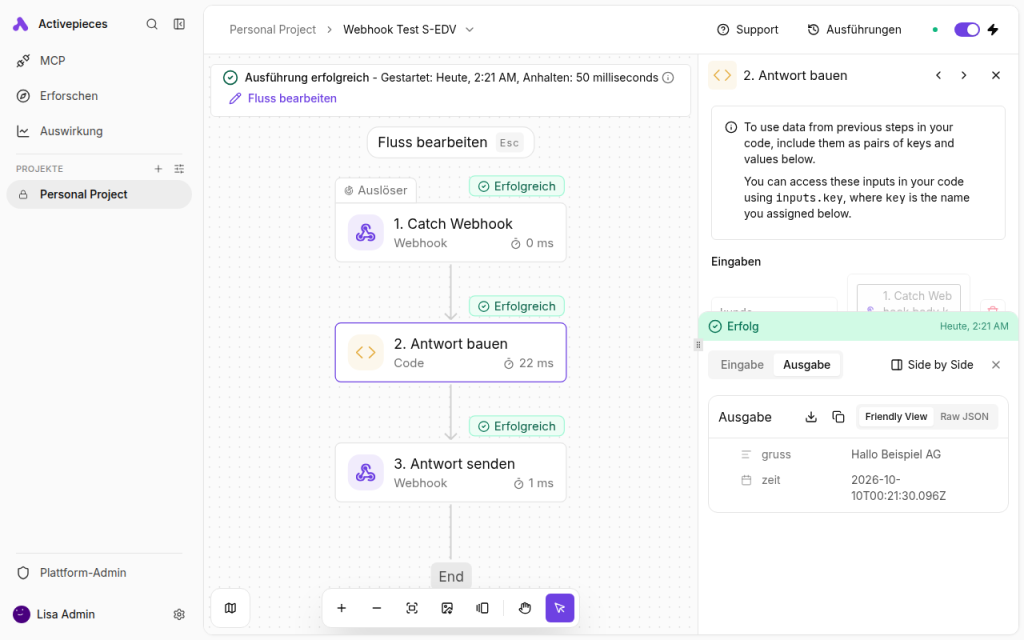This screenshot has height=640, width=1024.
Task: Click the gruss key label
Action: (x=776, y=455)
